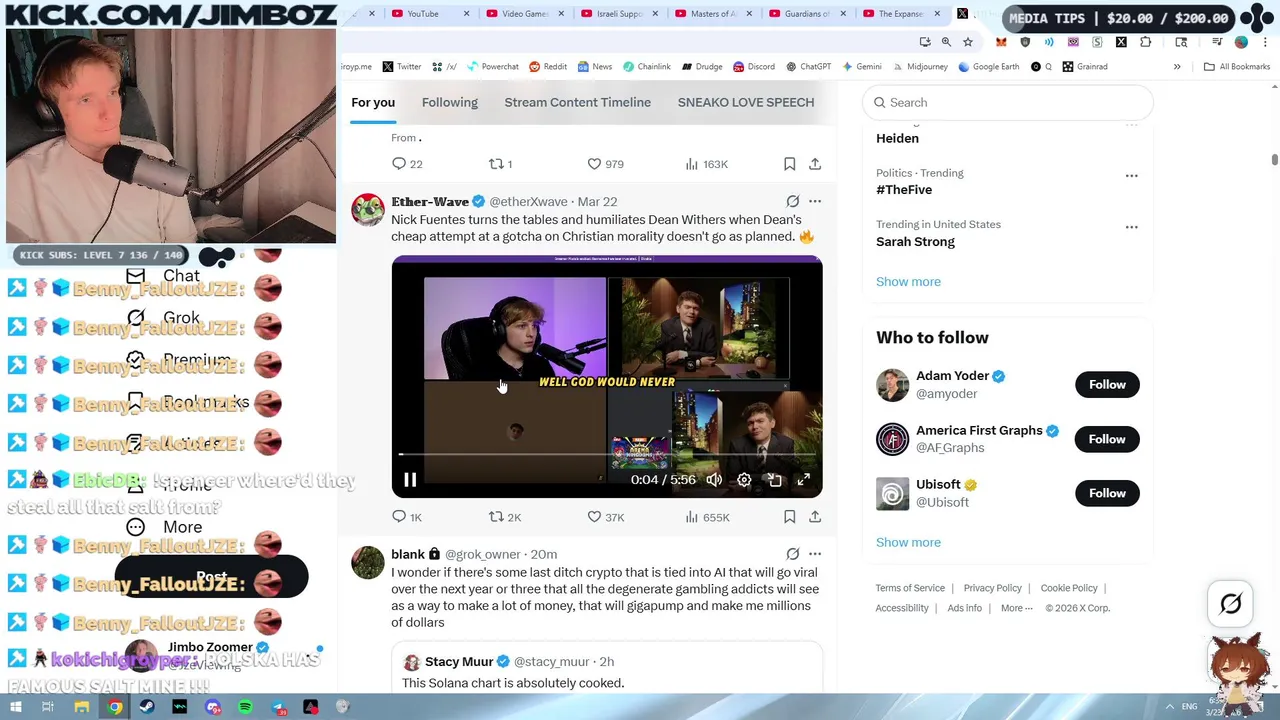Open SNEAKO LOVE SPEECH tab

coord(746,102)
